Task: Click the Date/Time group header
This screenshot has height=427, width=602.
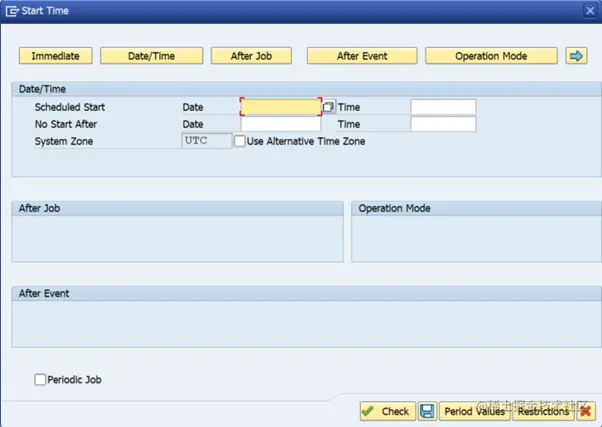Action: (x=306, y=89)
